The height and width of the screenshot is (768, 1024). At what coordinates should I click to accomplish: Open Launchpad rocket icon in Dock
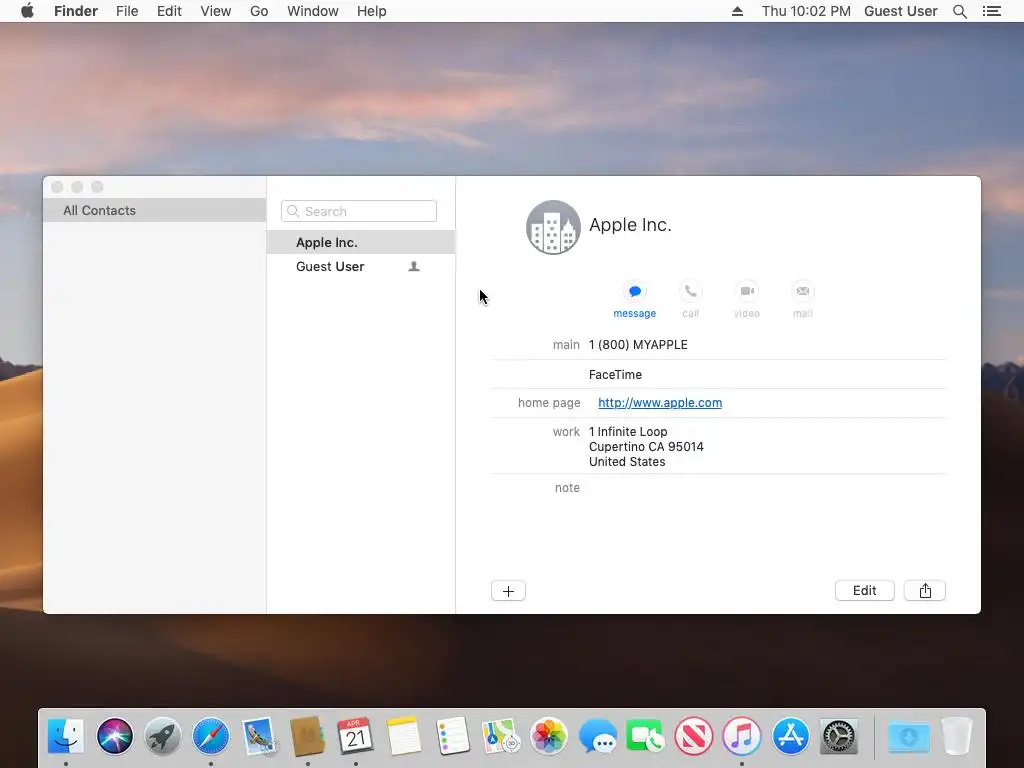(163, 736)
